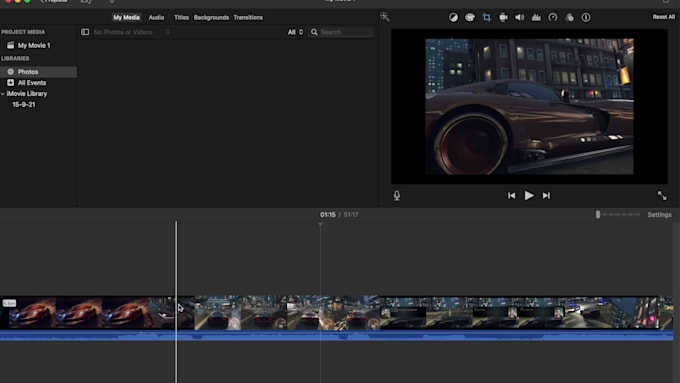This screenshot has width=680, height=383.
Task: Show clip information icon
Action: (586, 17)
